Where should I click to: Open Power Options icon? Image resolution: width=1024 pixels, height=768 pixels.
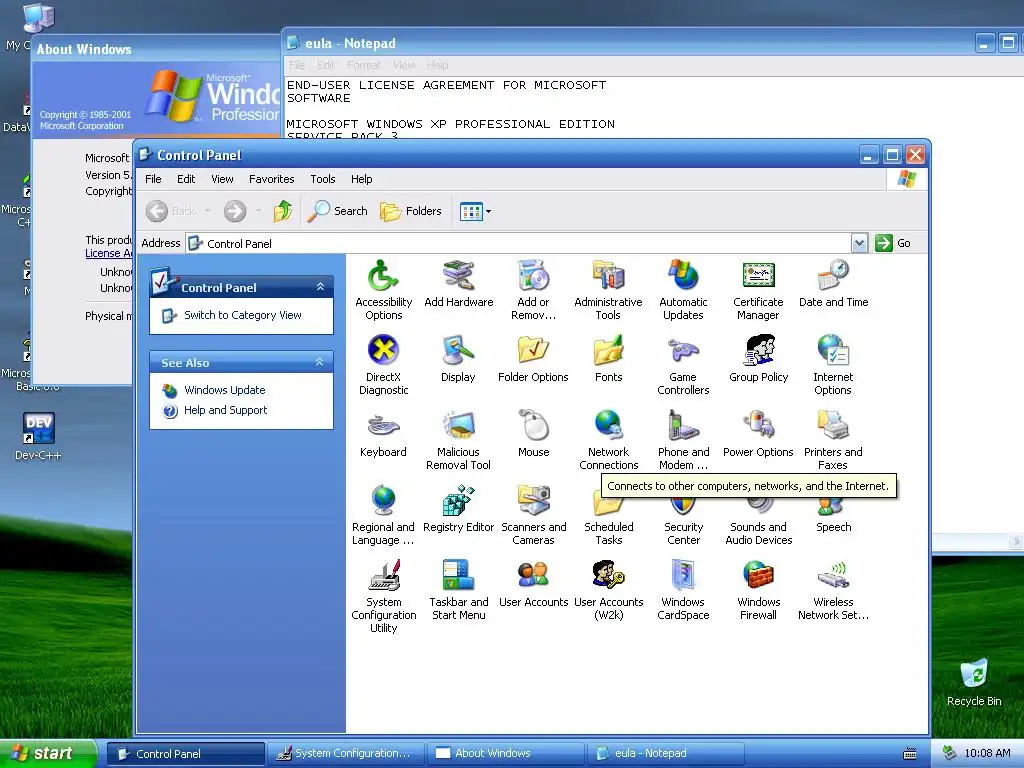pyautogui.click(x=758, y=425)
